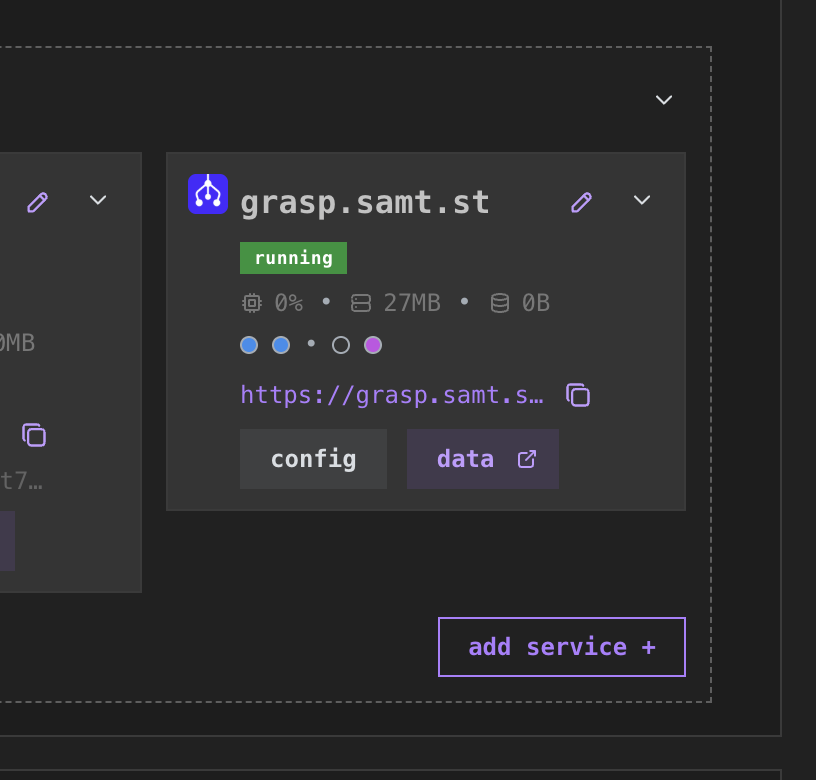
Task: Click the pencil icon on the left card
Action: (x=37, y=202)
